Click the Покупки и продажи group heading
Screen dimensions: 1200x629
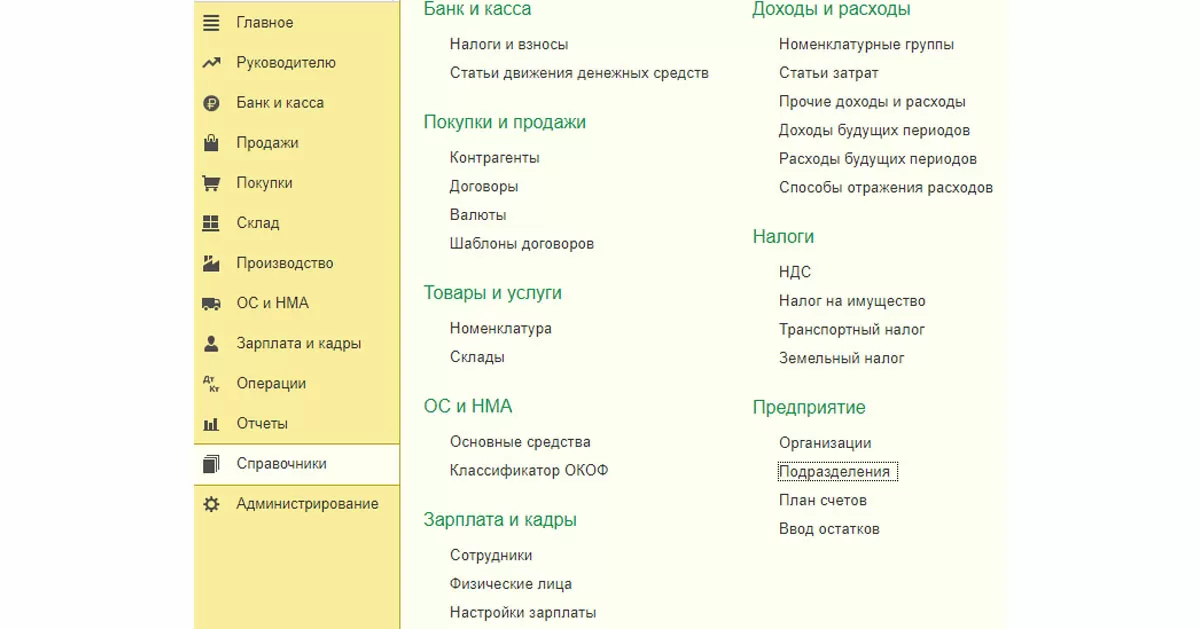click(505, 122)
